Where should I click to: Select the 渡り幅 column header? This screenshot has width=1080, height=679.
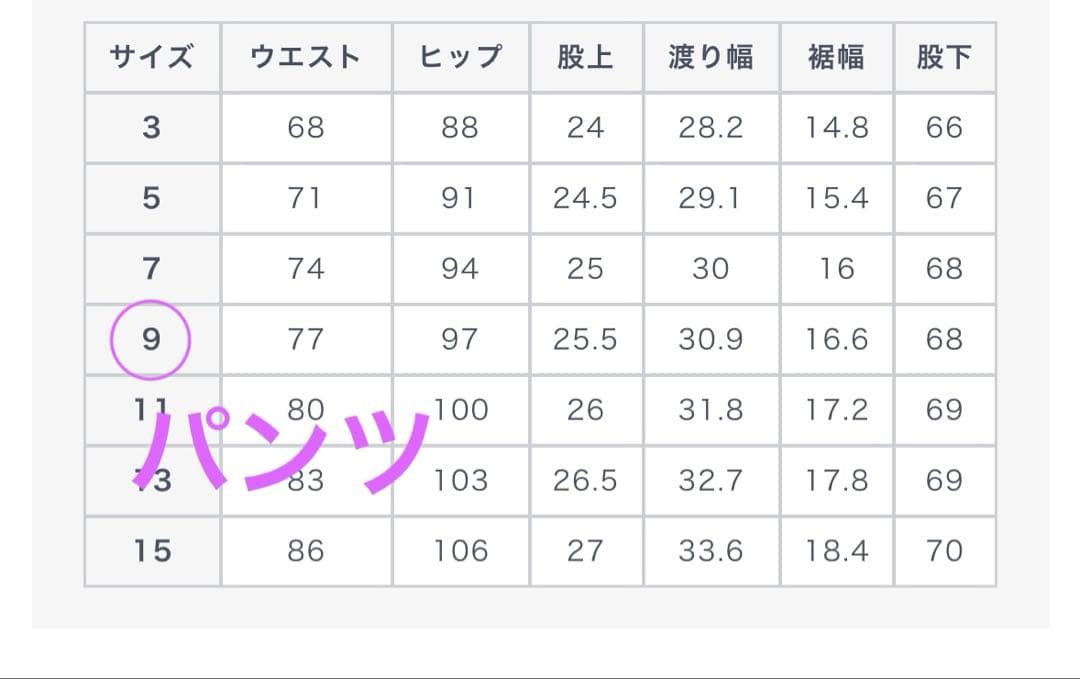710,57
